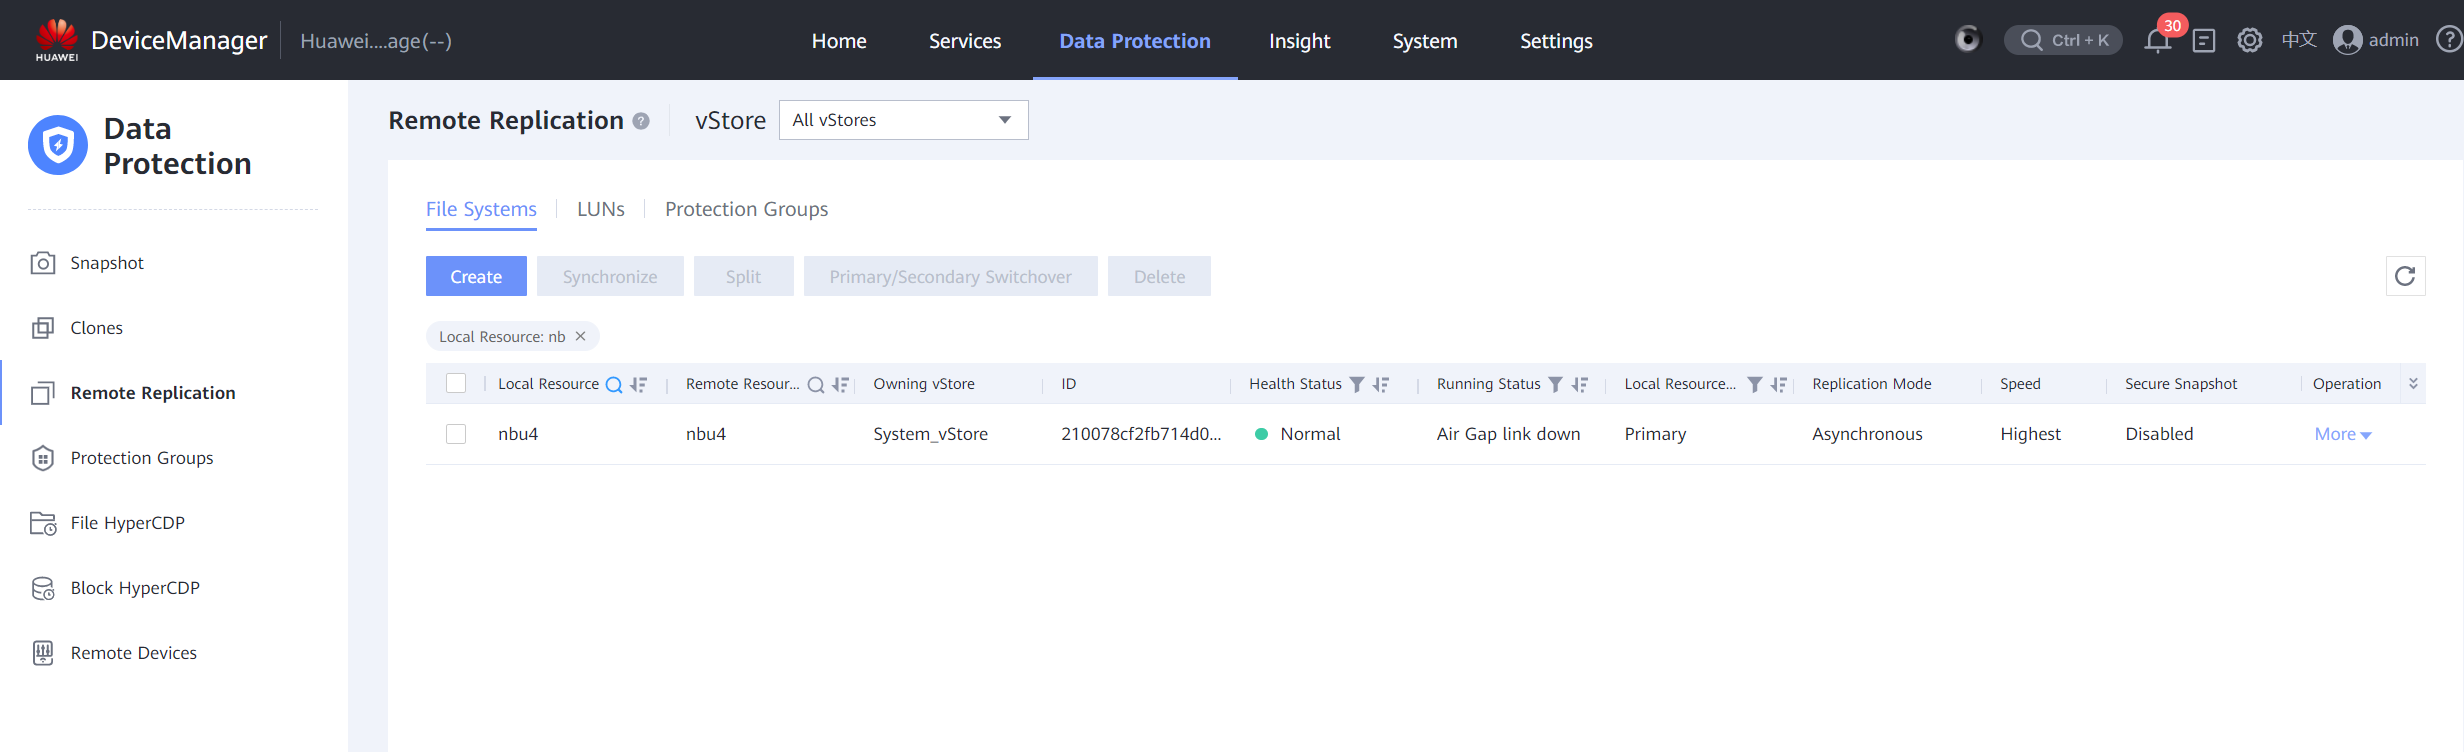Click the settings gear icon in header
This screenshot has height=752, width=2464.
click(2250, 41)
